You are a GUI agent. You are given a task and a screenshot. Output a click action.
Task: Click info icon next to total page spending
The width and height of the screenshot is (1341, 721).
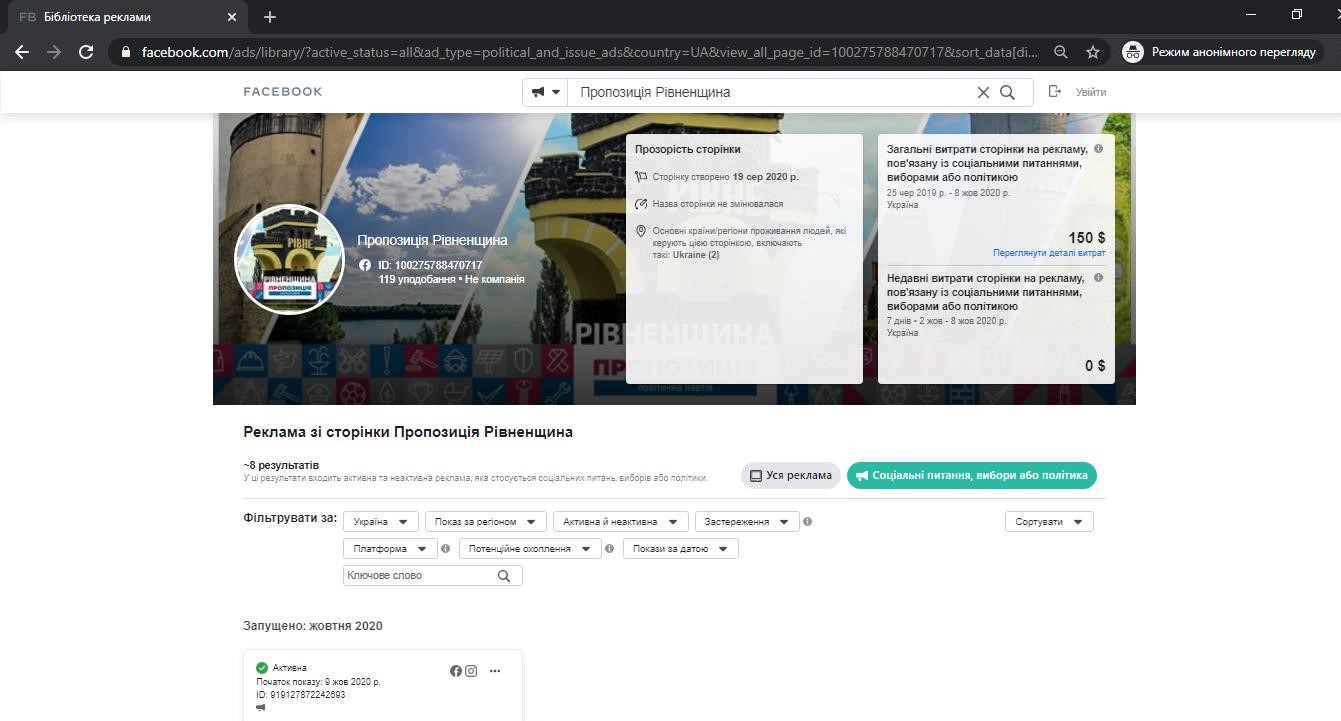[x=1098, y=149]
